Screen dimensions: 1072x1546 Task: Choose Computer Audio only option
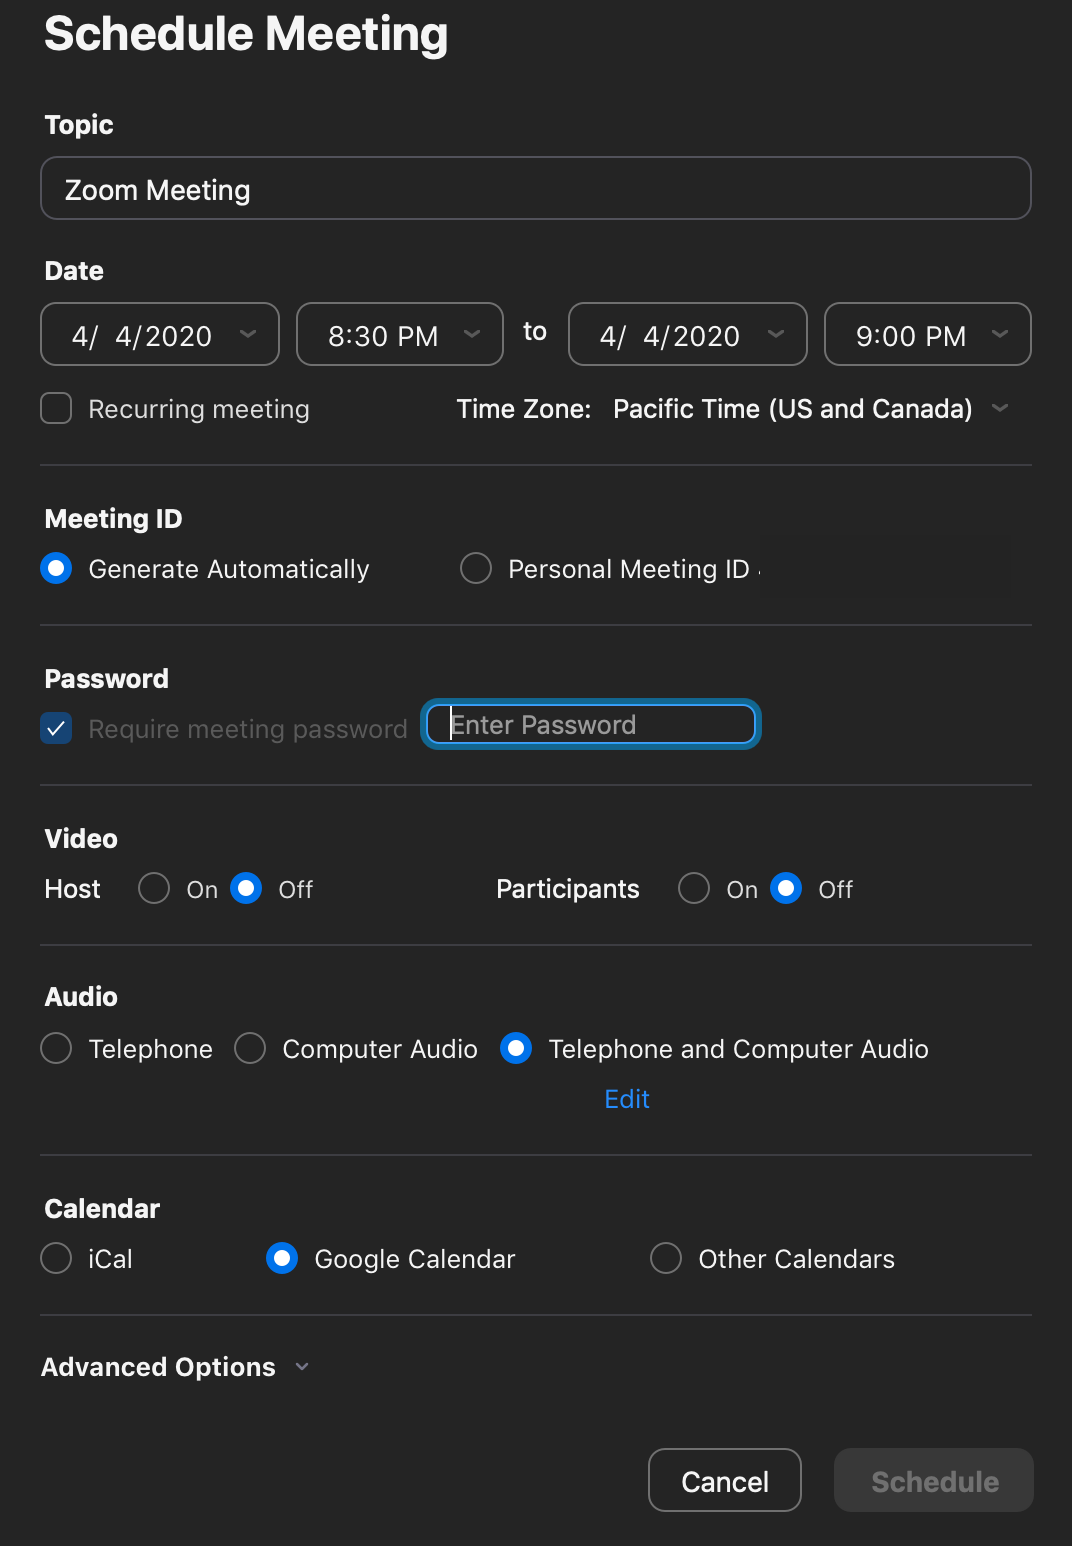pyautogui.click(x=250, y=1049)
